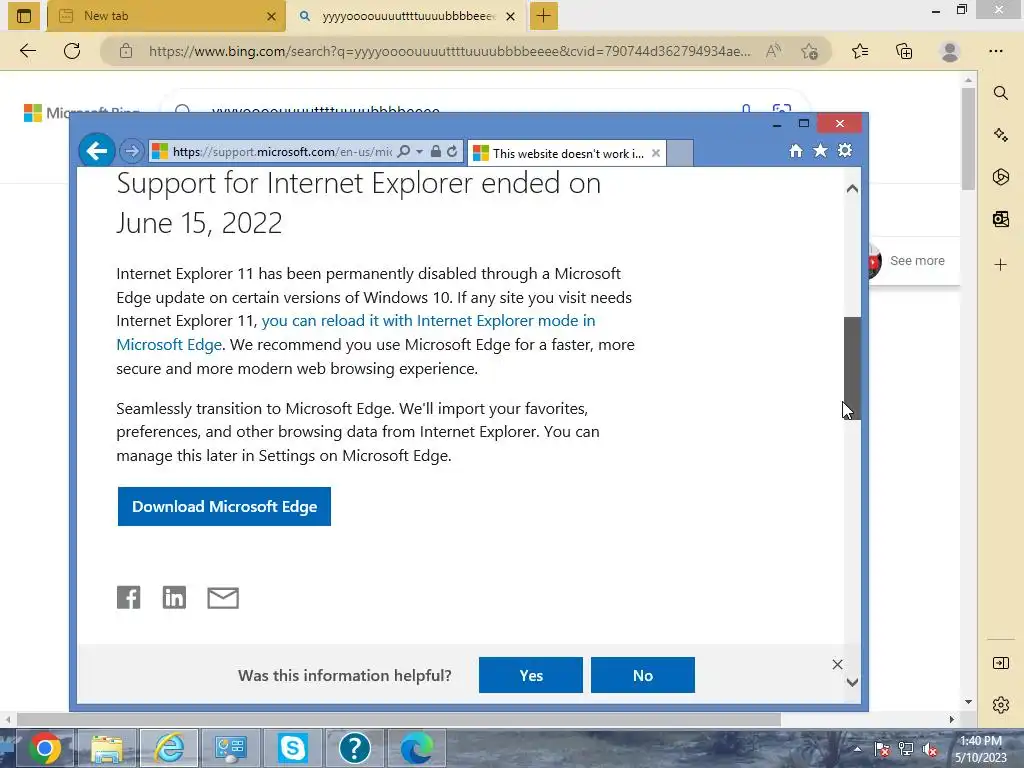Click the Internet Explorer address bar search icon
The width and height of the screenshot is (1024, 768).
click(404, 152)
